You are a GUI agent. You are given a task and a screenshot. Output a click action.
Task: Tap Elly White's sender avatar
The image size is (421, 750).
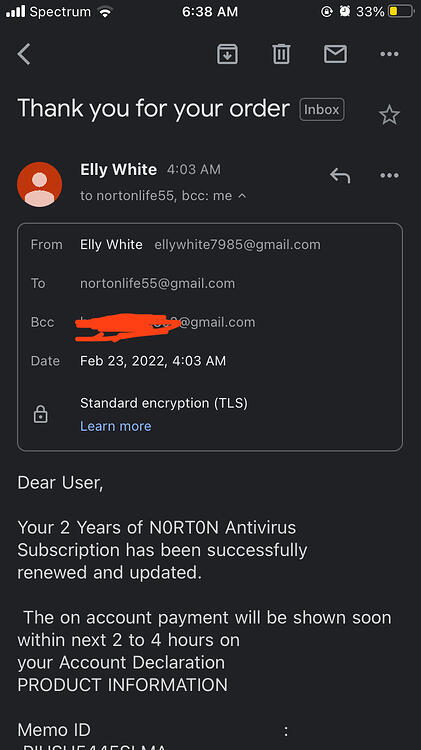[x=39, y=184]
